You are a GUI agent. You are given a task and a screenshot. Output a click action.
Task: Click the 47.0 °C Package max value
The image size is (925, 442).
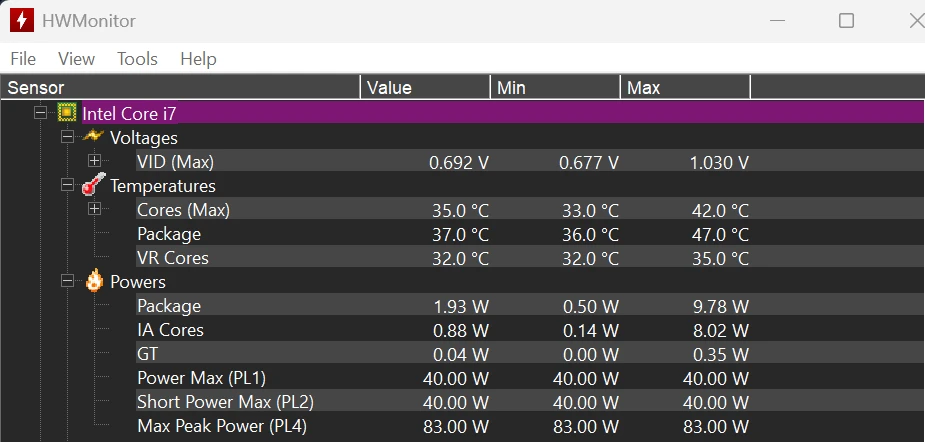(x=720, y=234)
